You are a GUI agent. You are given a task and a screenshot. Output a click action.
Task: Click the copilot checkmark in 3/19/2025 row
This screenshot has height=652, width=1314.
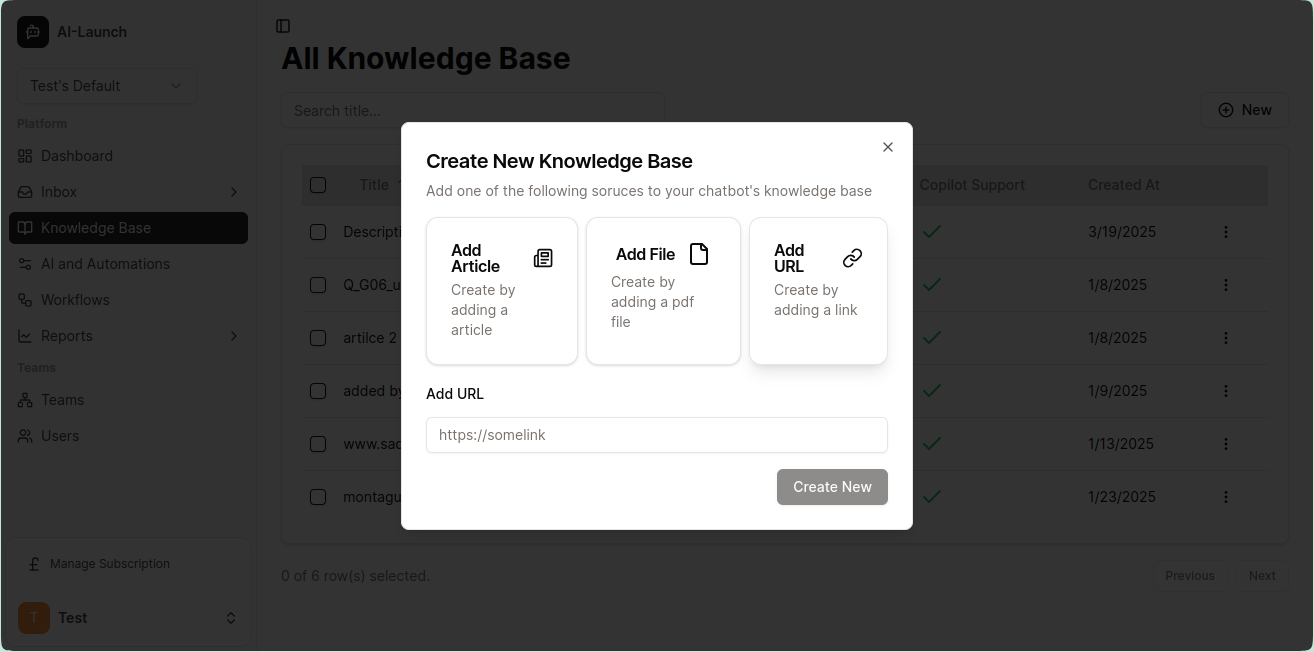[x=932, y=232]
